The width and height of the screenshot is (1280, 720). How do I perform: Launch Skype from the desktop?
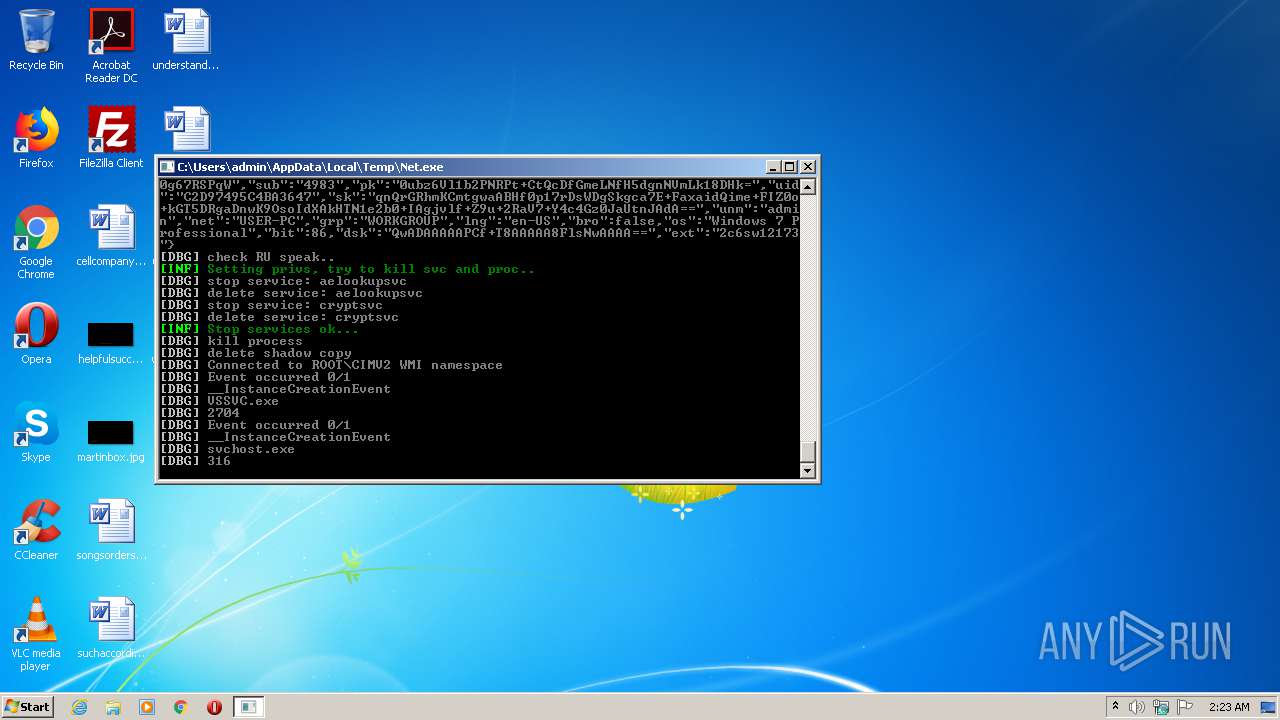point(36,432)
